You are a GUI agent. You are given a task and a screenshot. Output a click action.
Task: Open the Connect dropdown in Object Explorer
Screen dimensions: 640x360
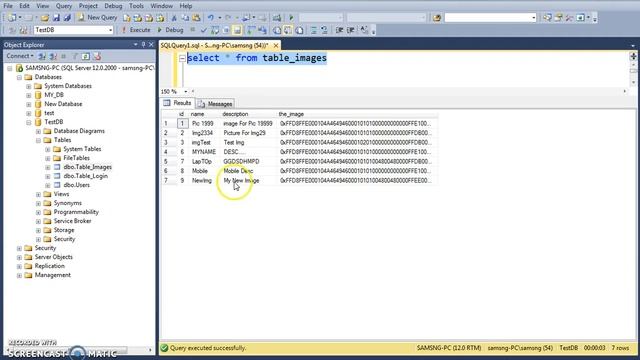tap(19, 56)
